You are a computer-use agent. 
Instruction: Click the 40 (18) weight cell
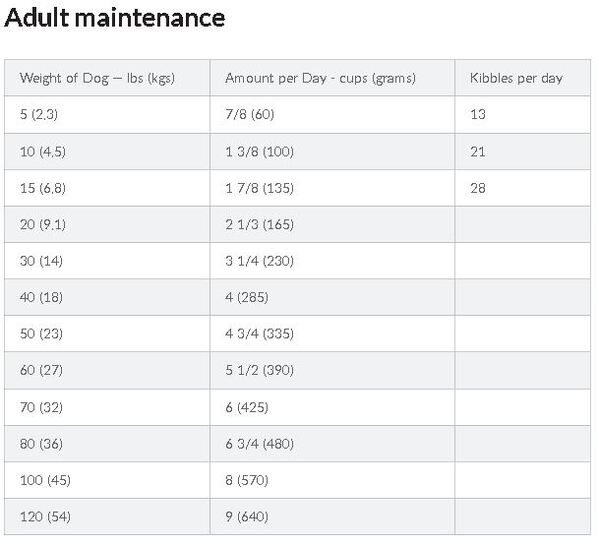tap(107, 297)
